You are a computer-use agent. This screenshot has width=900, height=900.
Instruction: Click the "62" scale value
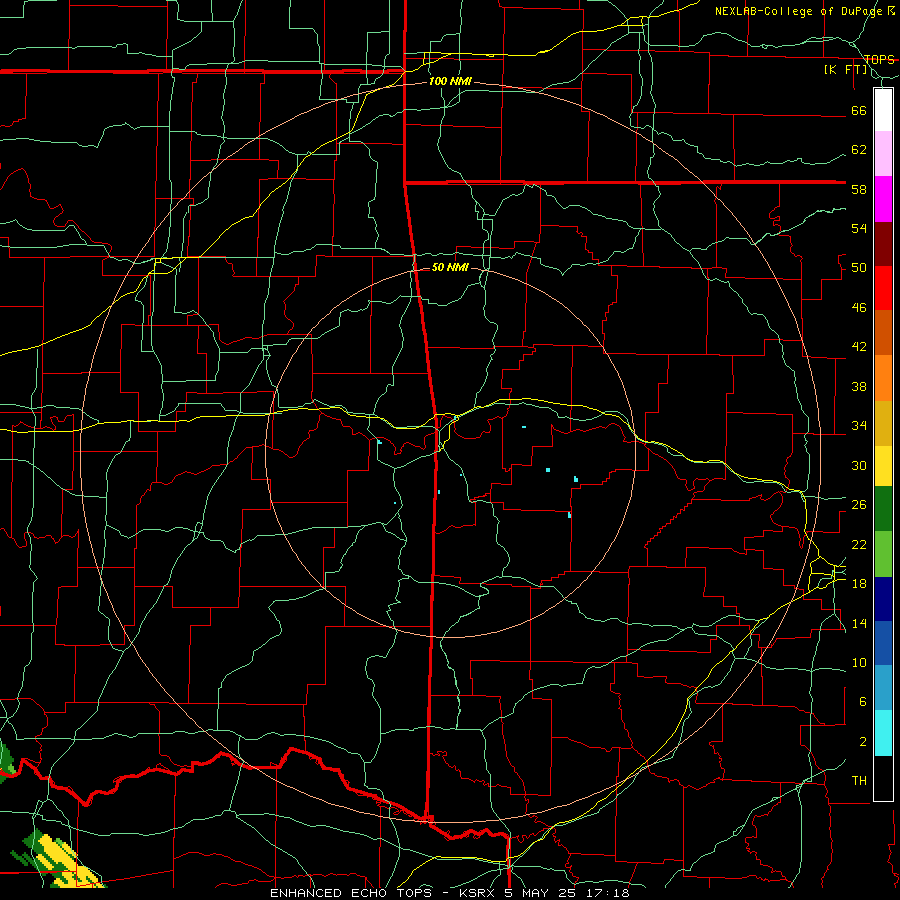[859, 150]
